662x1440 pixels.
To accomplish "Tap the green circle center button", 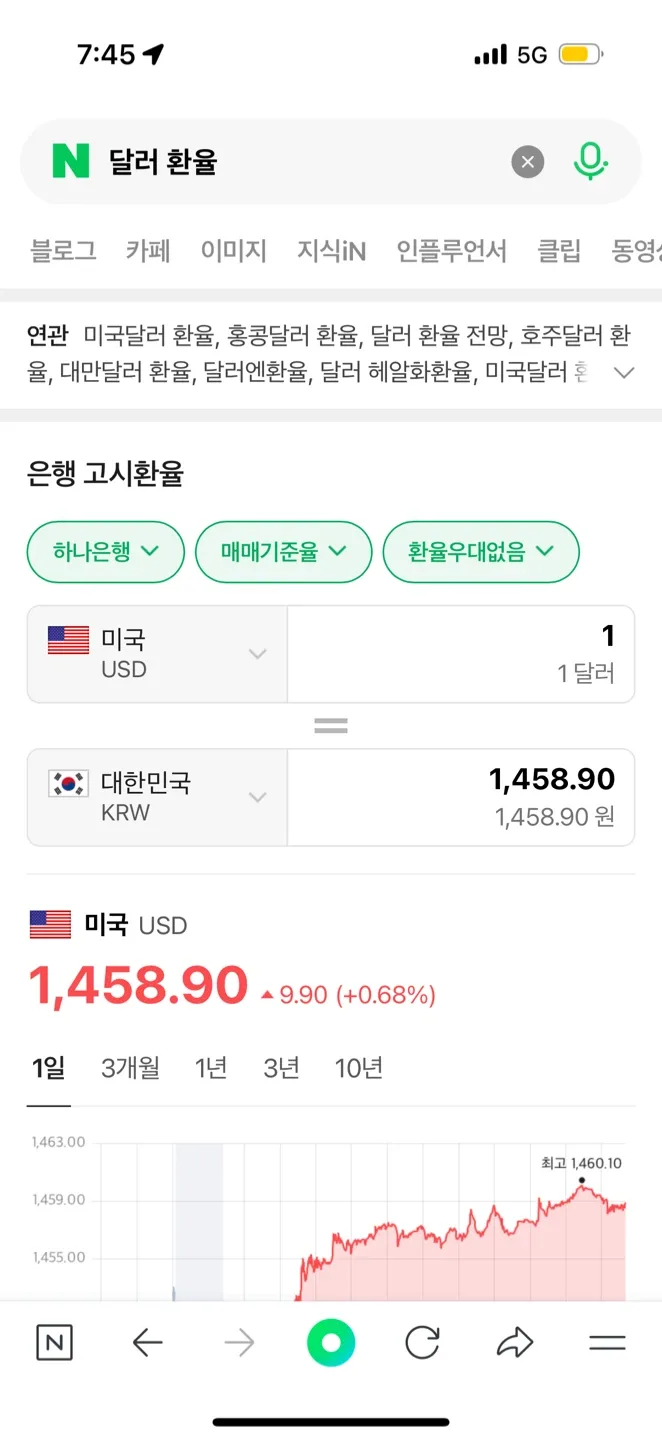I will (331, 1343).
